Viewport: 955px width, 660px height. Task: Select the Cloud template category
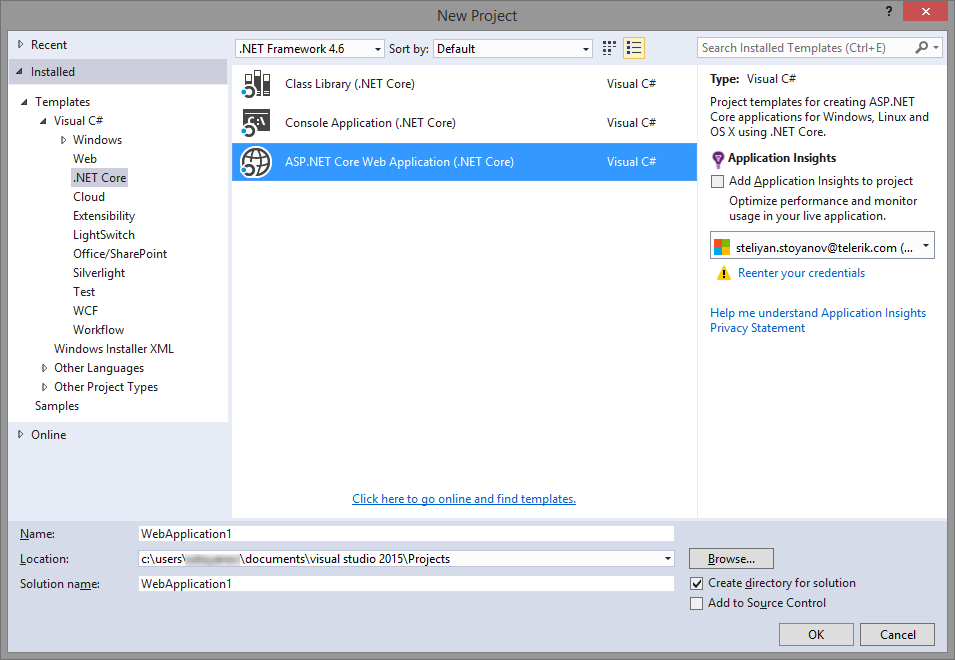coord(89,197)
